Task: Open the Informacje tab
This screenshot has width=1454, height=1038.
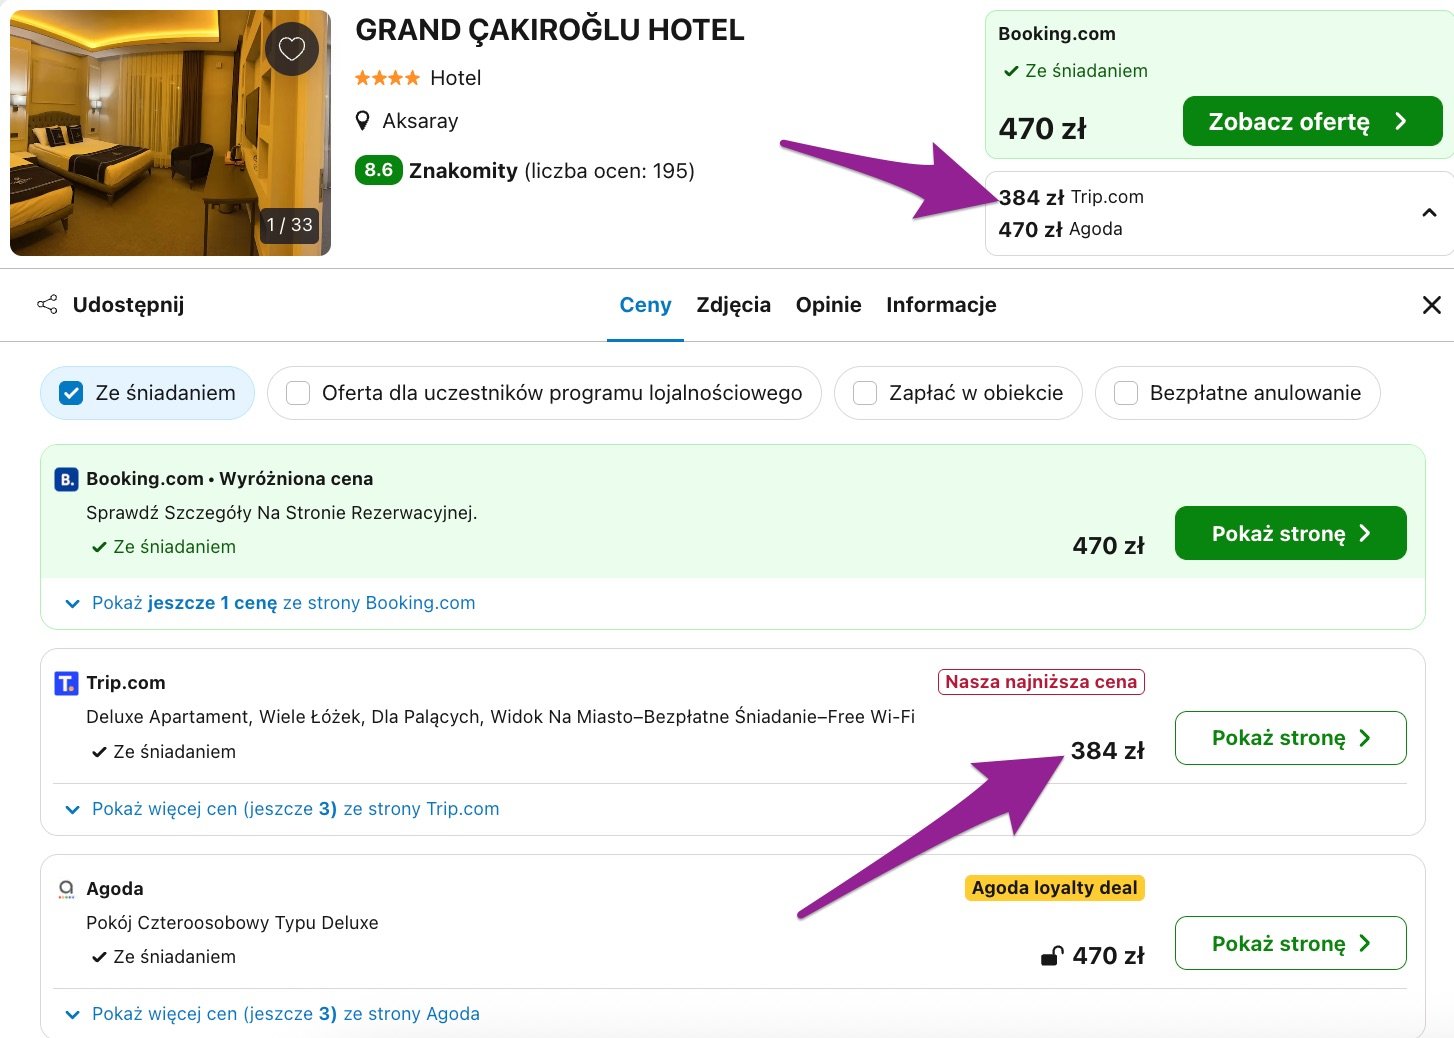Action: click(941, 305)
